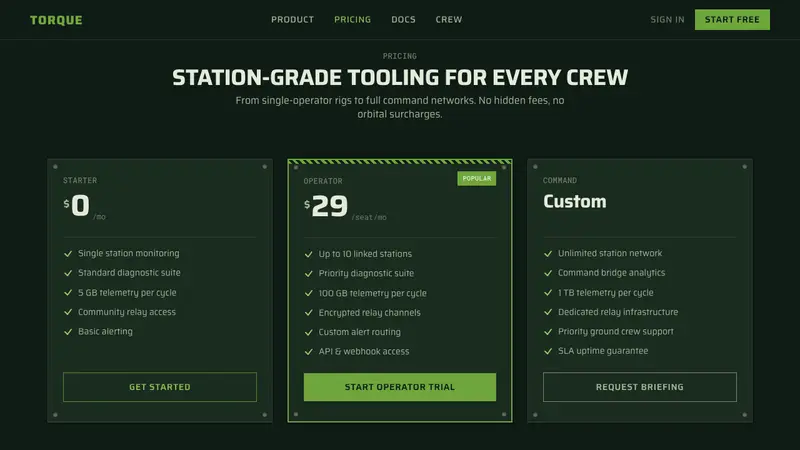Open the PRICING nav item
Viewport: 800px width, 450px height.
pyautogui.click(x=353, y=19)
